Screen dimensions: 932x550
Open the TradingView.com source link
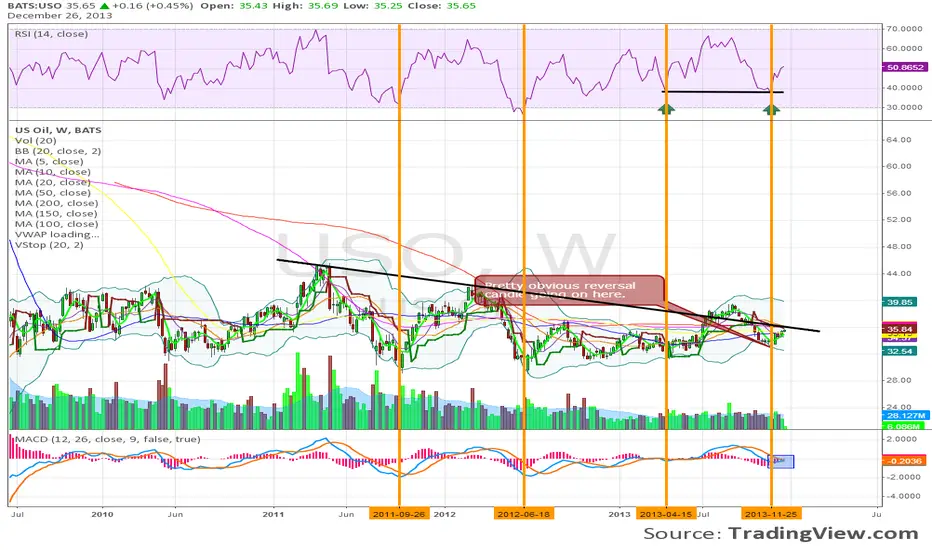pyautogui.click(x=824, y=533)
